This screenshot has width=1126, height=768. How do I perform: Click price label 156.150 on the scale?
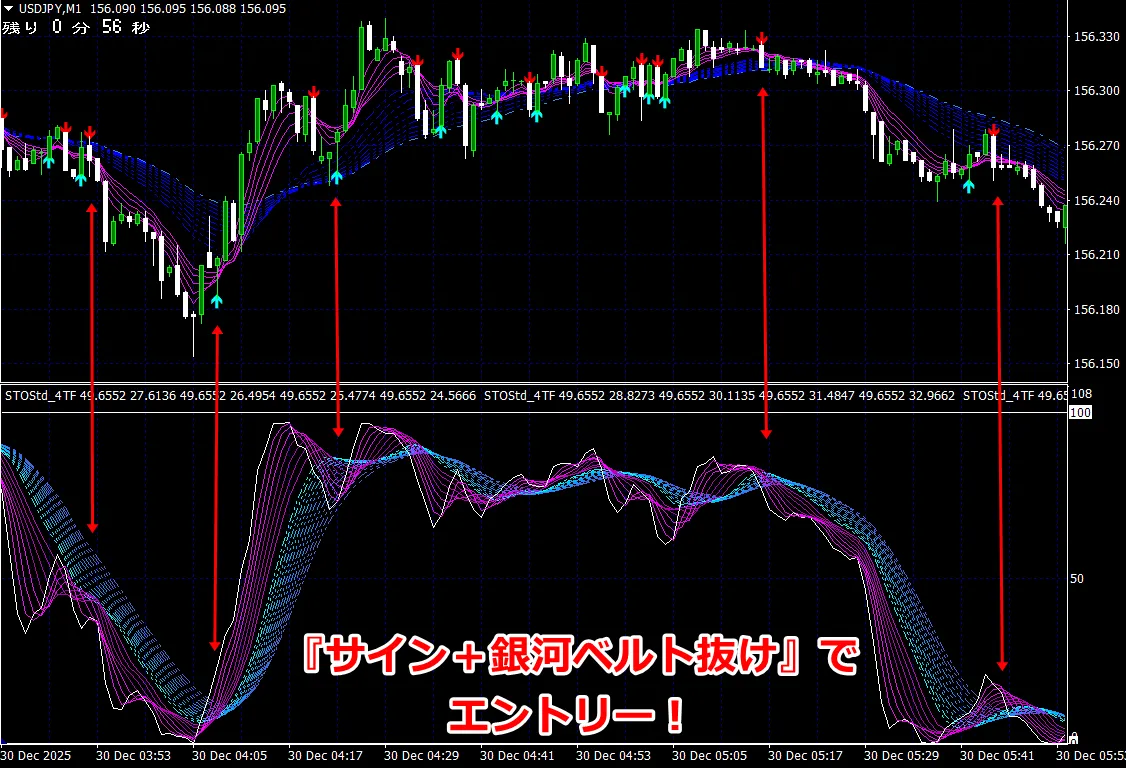[1096, 364]
